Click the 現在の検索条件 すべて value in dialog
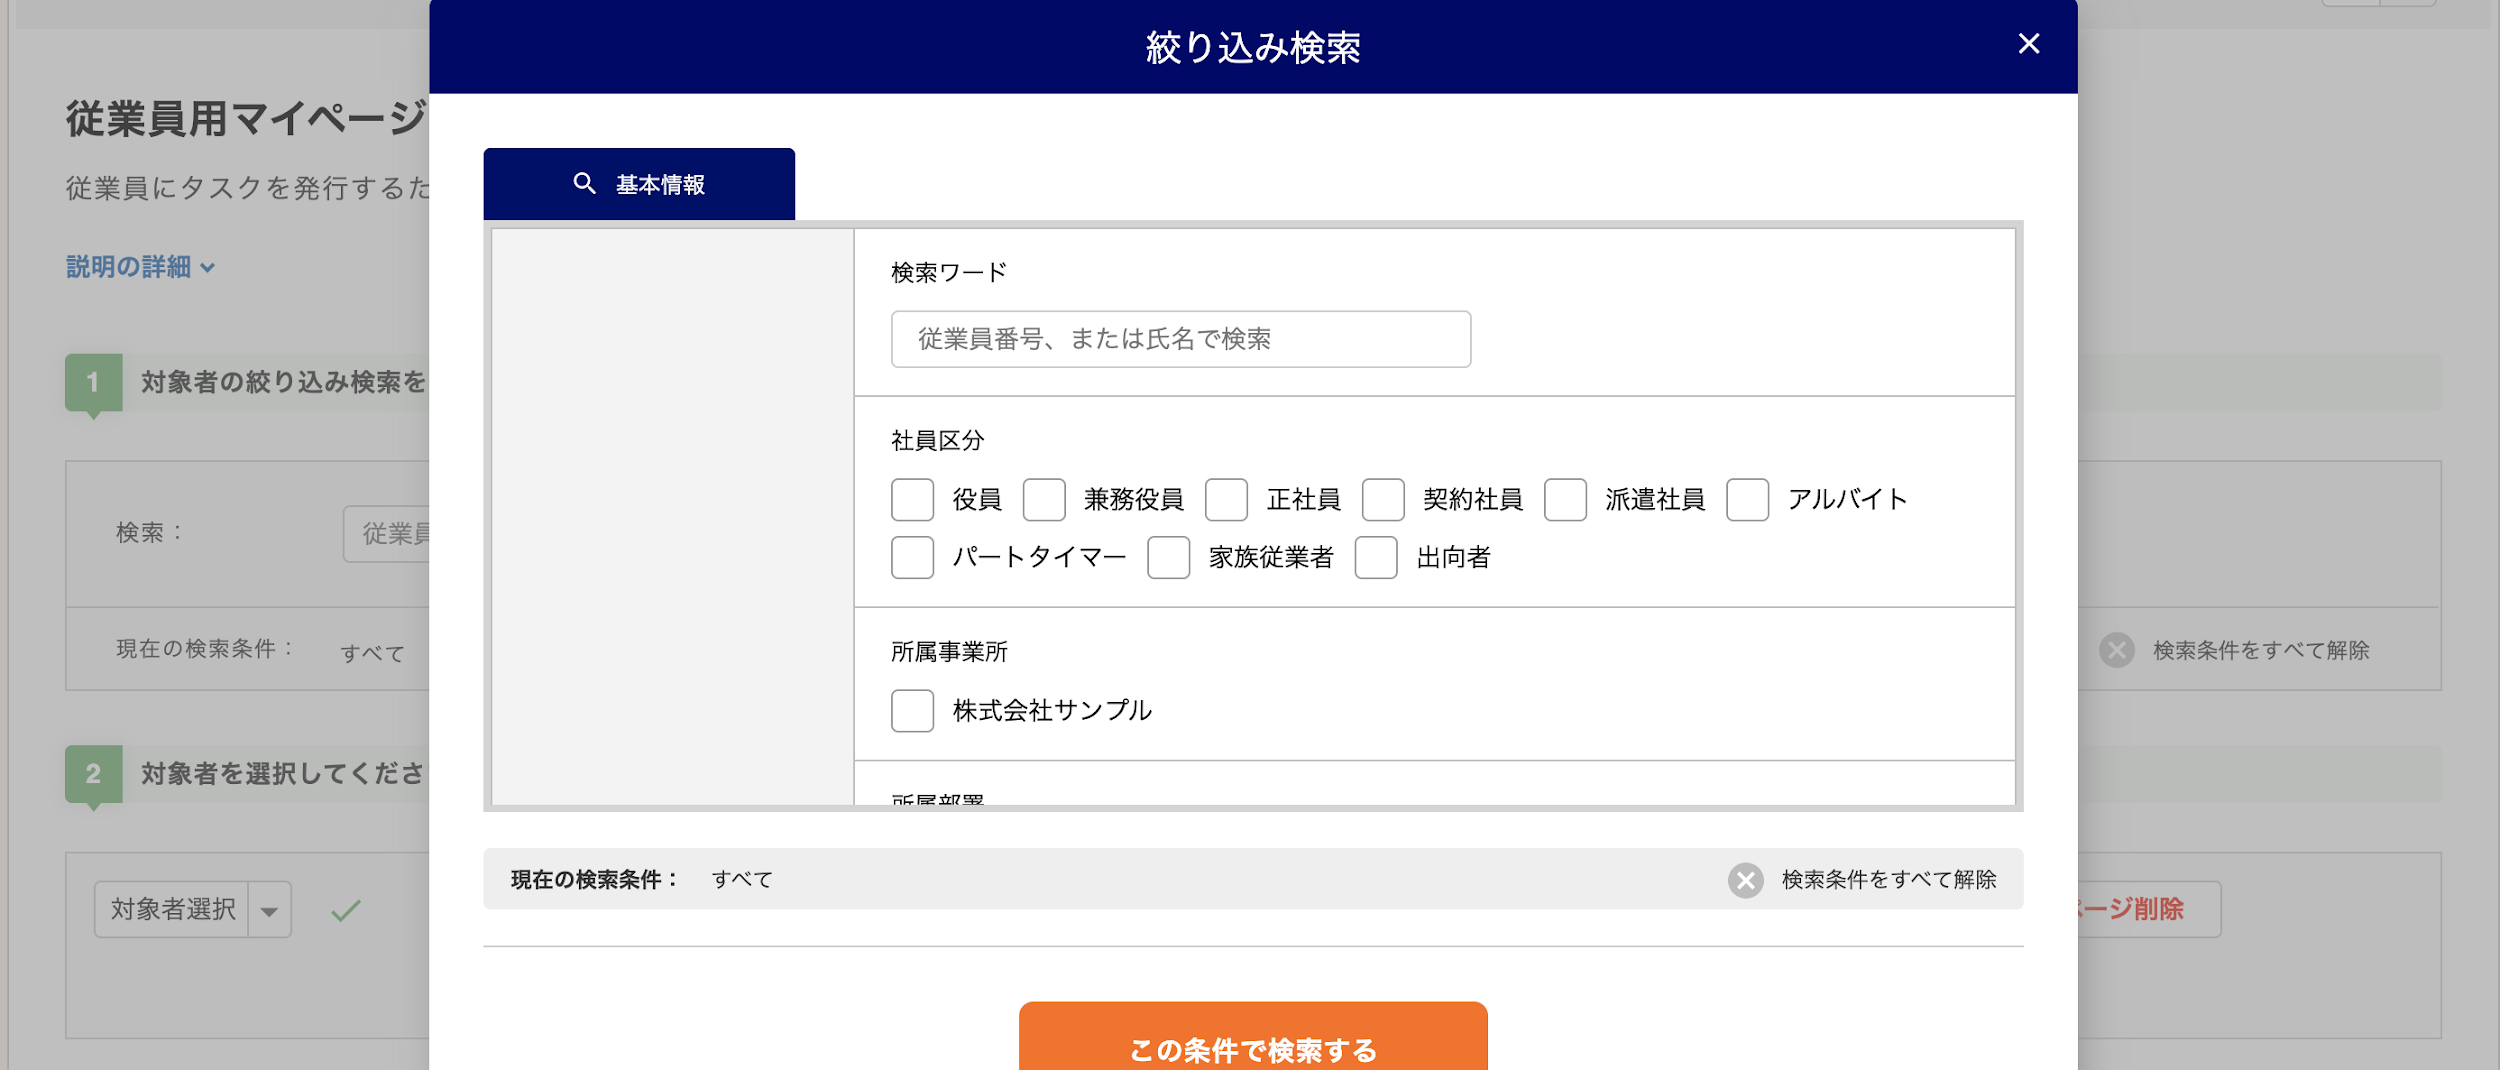The width and height of the screenshot is (2500, 1070). (742, 880)
